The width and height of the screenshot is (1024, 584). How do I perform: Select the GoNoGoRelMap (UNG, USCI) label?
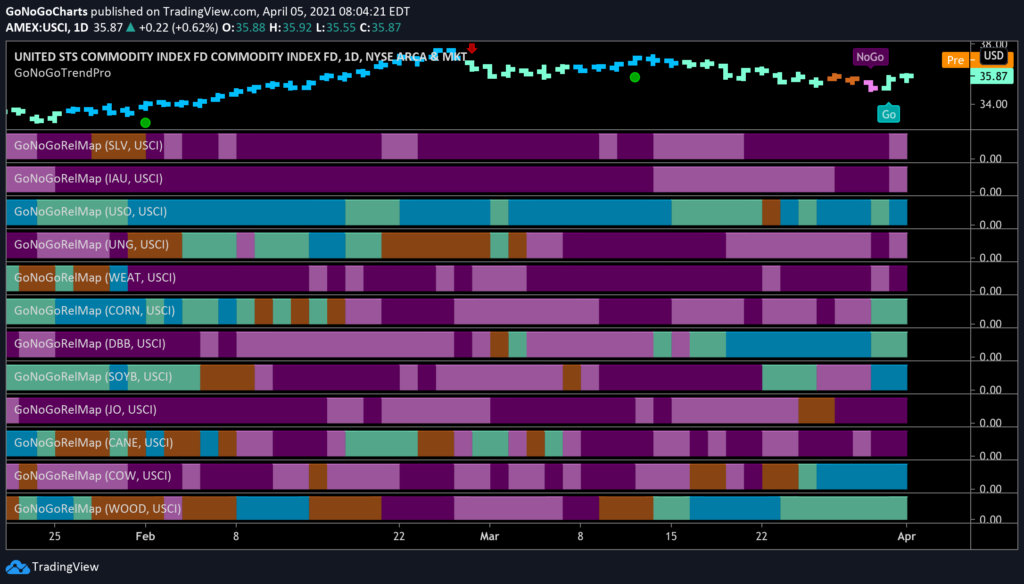pyautogui.click(x=91, y=244)
